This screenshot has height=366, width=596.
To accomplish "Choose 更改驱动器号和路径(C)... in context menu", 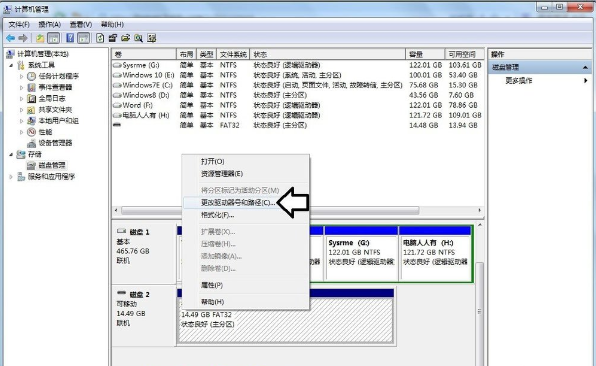I will tap(246, 203).
